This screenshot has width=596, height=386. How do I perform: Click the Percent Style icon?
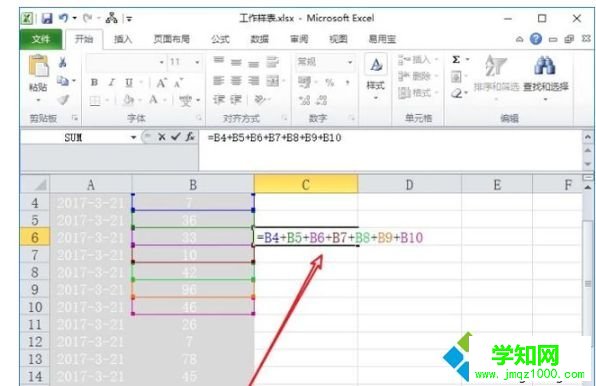[x=330, y=82]
